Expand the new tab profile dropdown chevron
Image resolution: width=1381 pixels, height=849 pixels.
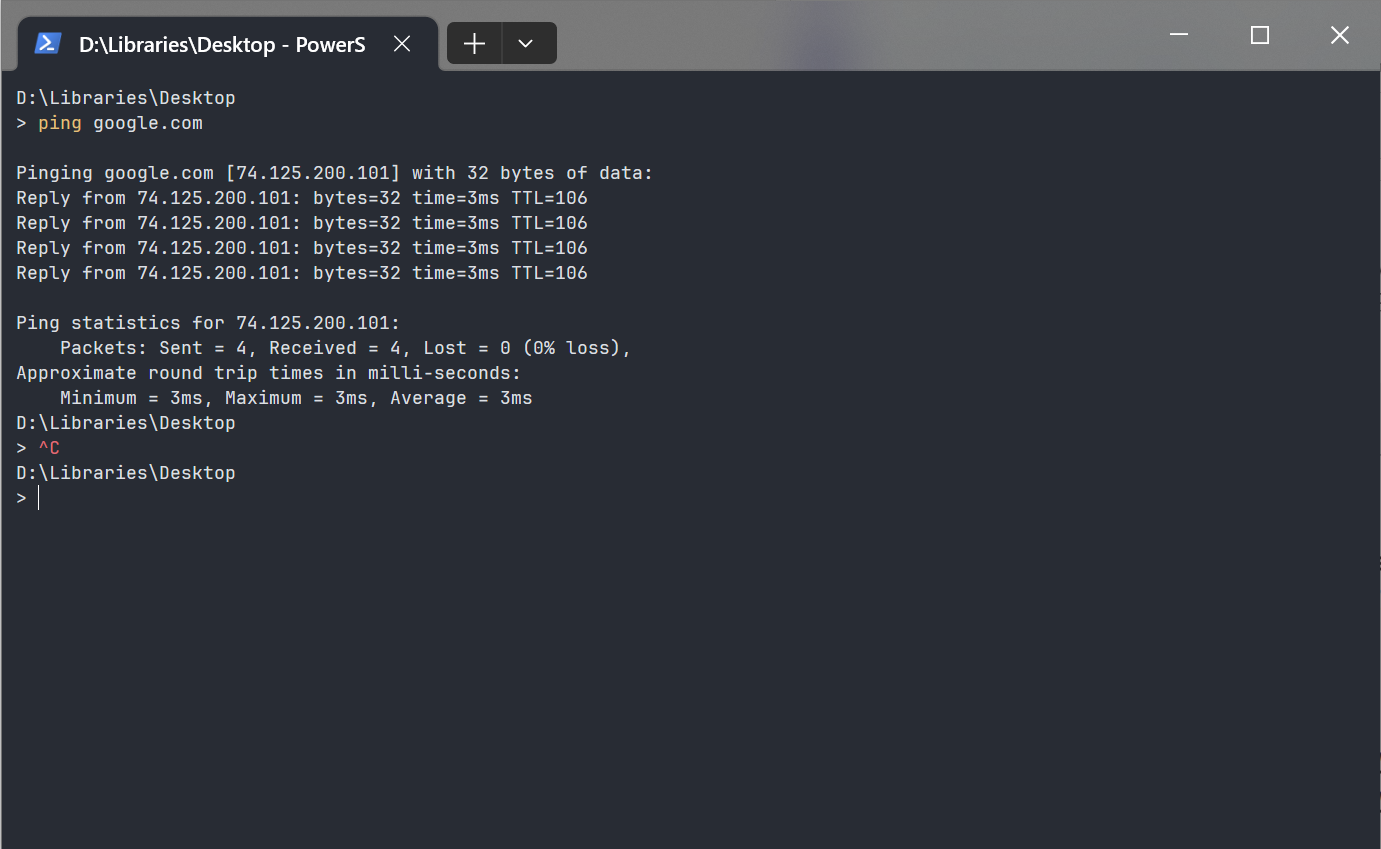[526, 44]
